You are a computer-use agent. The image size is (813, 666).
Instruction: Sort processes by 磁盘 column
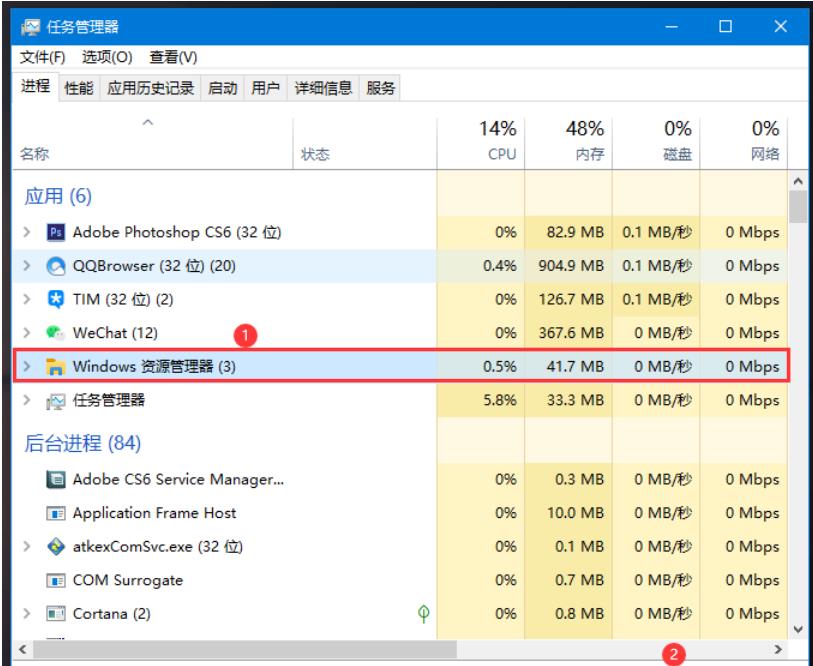pos(656,143)
